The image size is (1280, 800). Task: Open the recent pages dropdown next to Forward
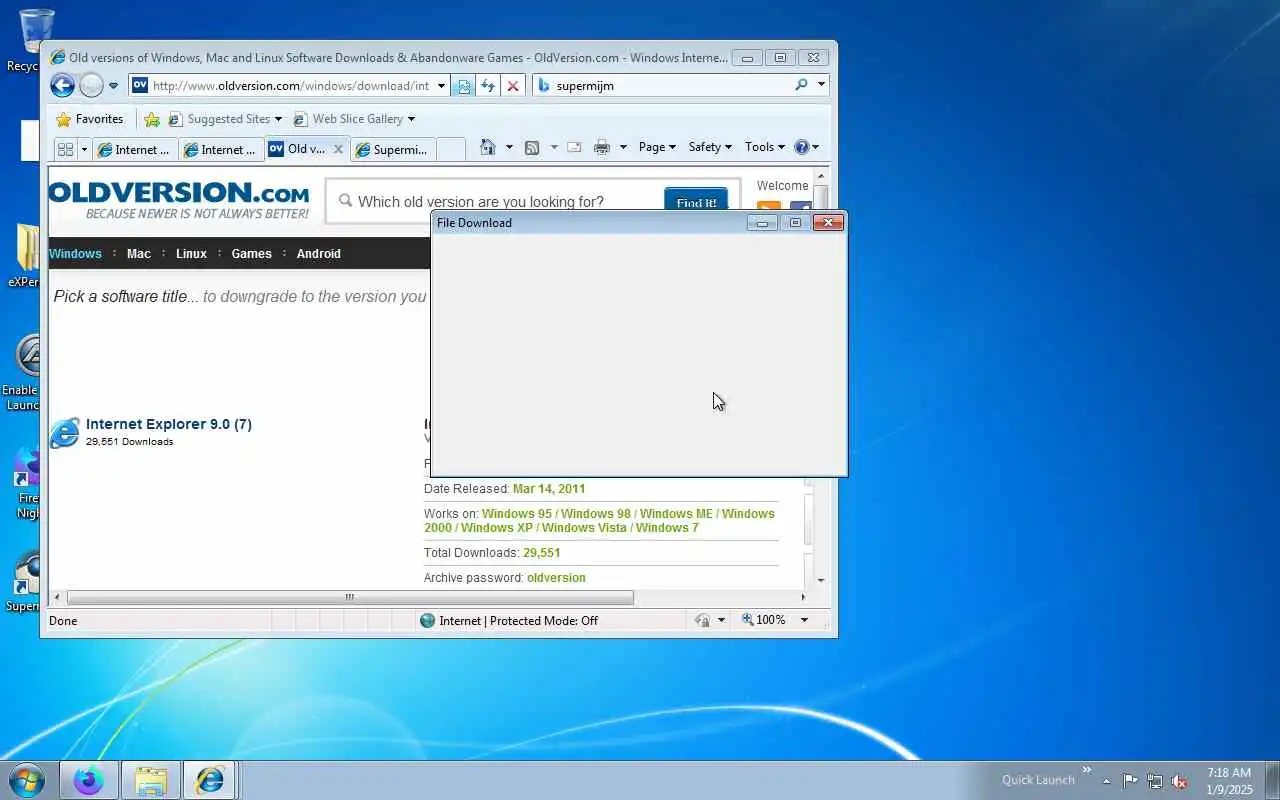click(113, 86)
